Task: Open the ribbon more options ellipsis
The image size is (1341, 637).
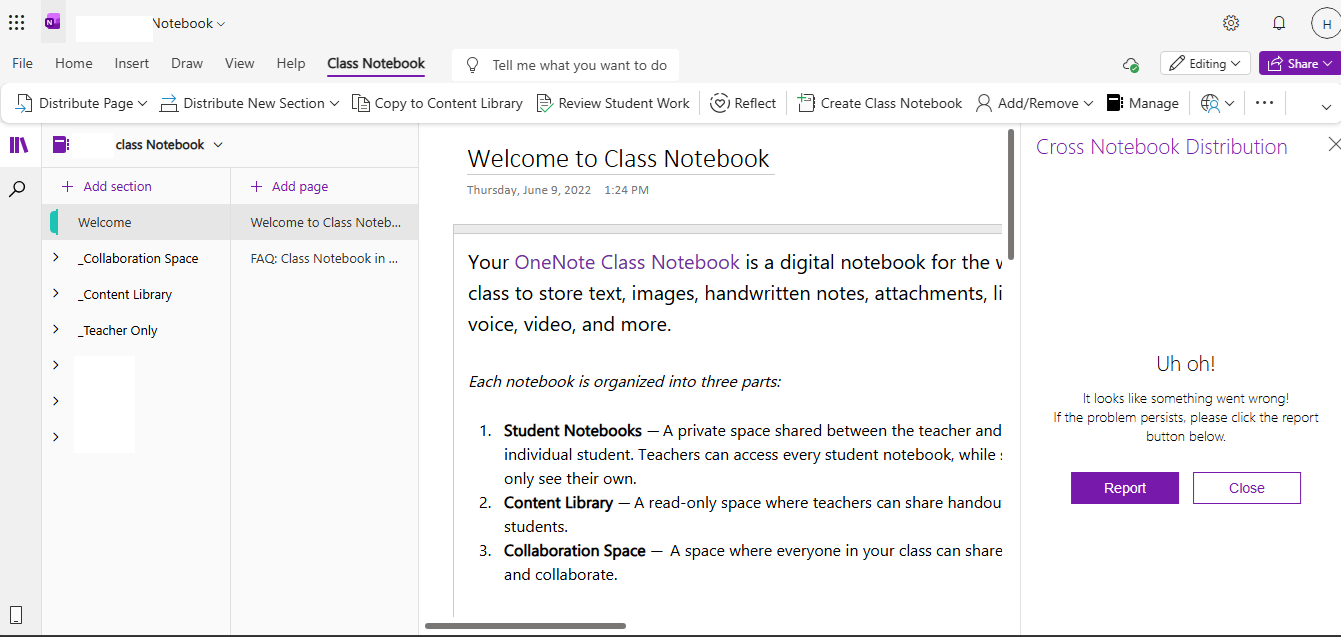Action: [x=1264, y=103]
